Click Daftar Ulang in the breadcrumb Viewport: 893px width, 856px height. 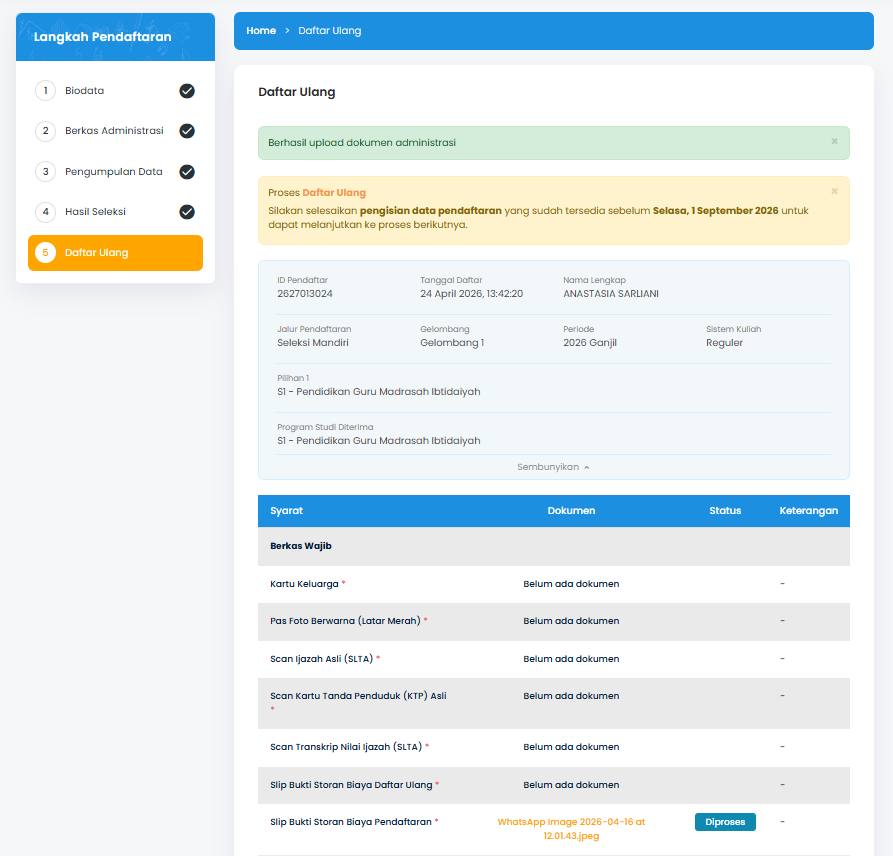click(329, 31)
